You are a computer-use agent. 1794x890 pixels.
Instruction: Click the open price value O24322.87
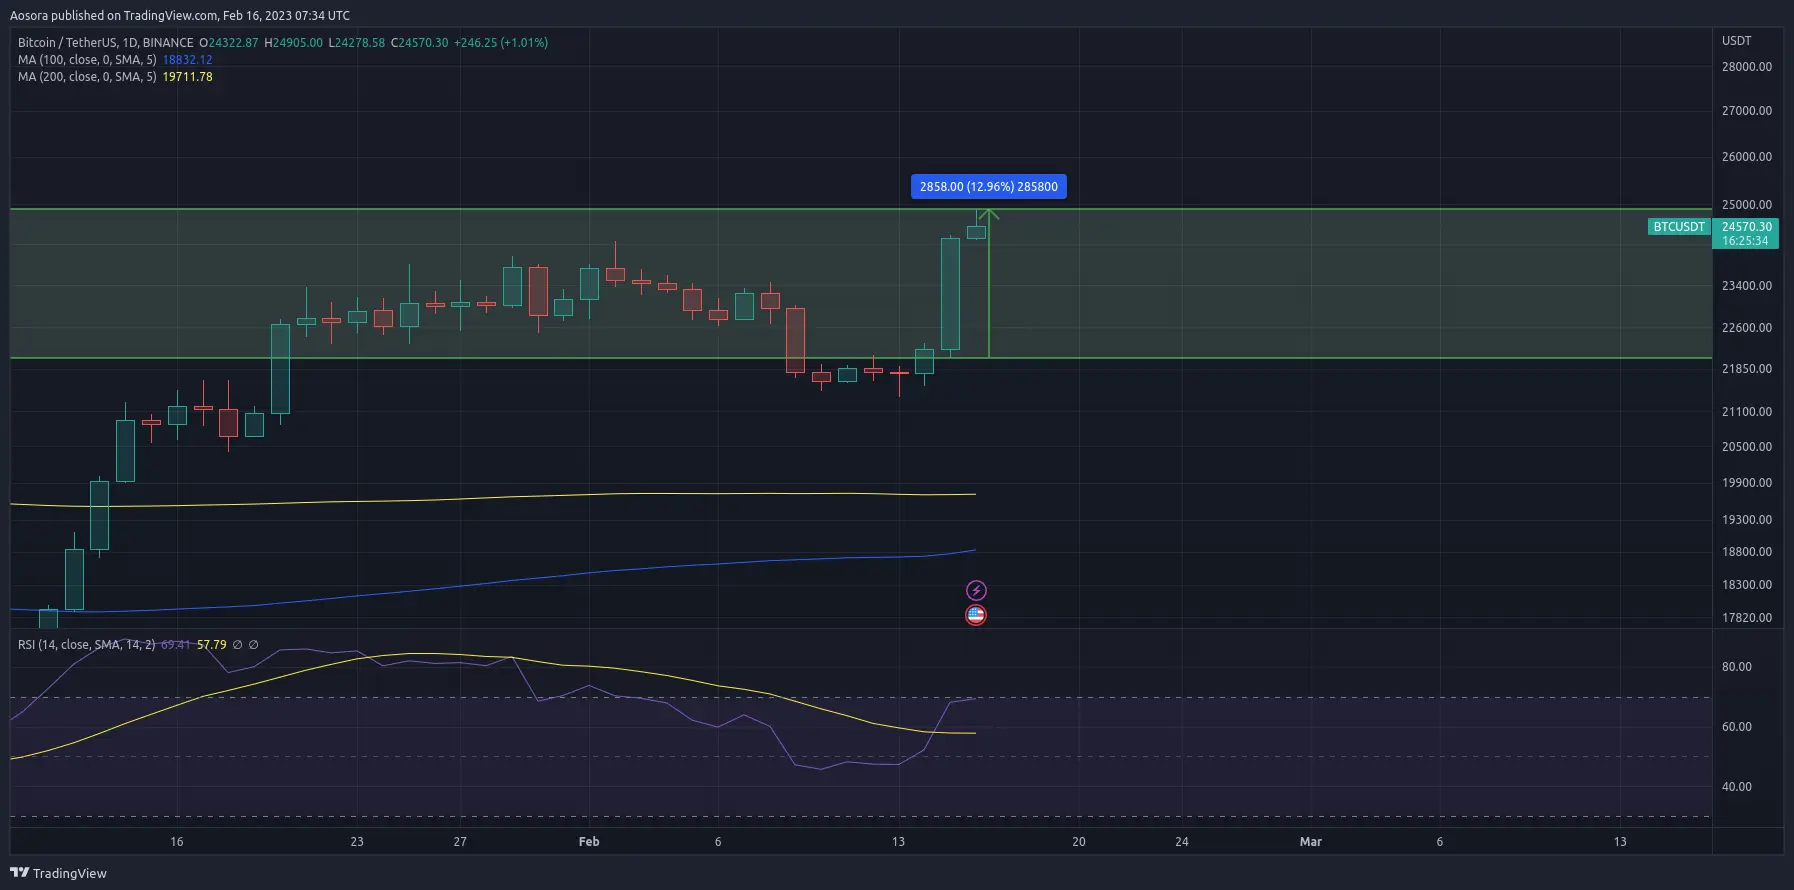pyautogui.click(x=229, y=43)
